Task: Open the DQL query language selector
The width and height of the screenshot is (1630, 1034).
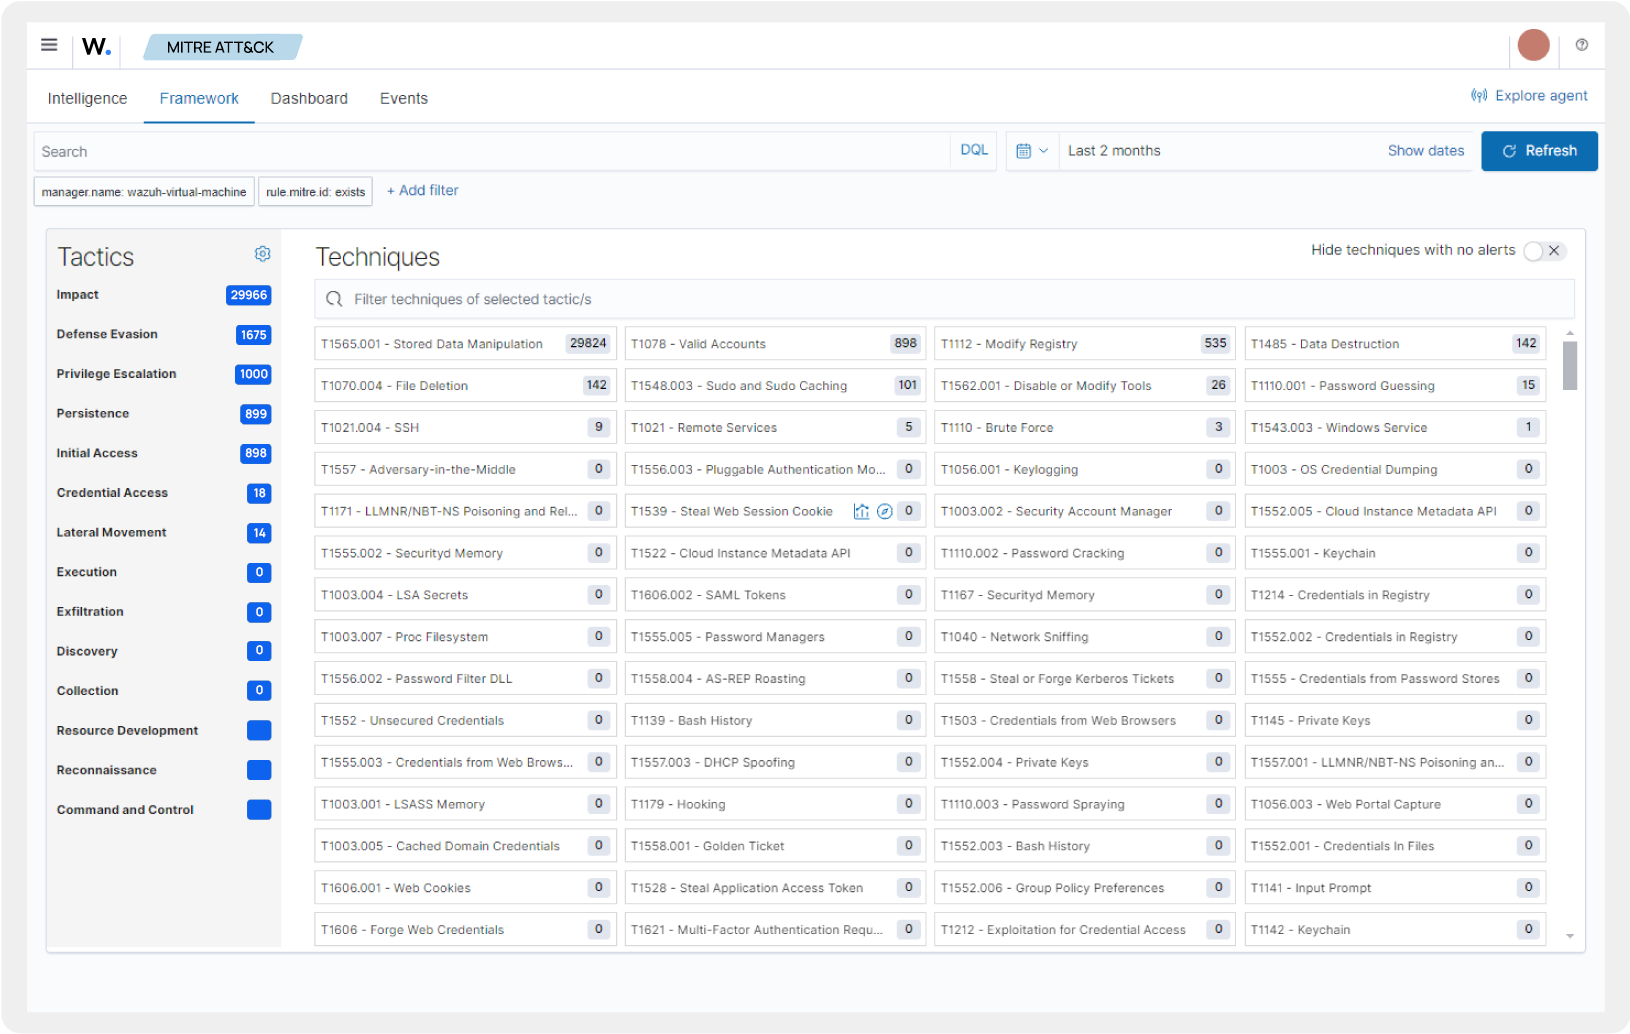Action: pos(972,150)
